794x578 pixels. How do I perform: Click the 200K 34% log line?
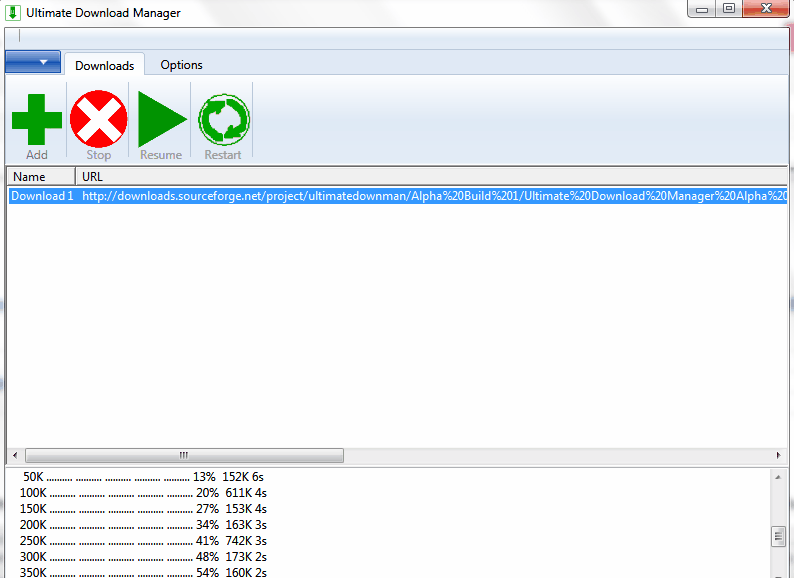[x=143, y=525]
